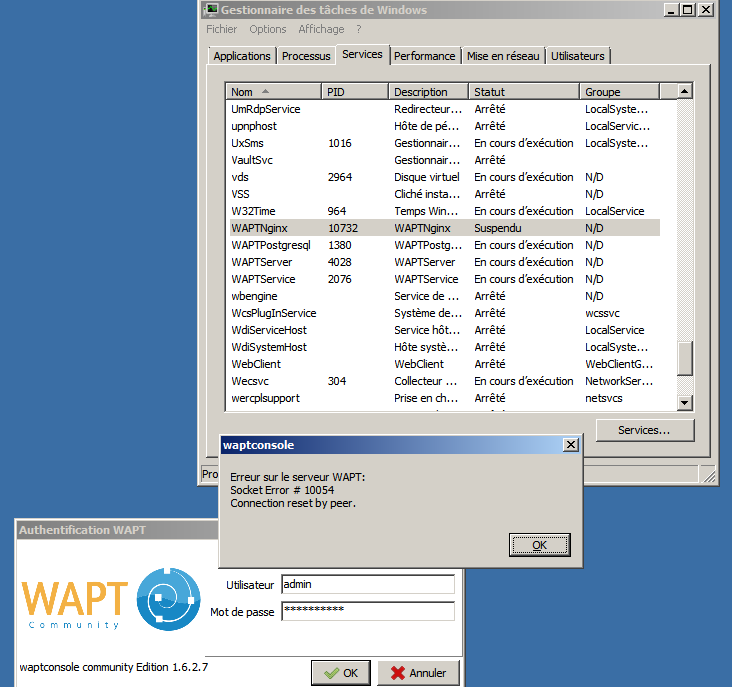Click the services list scrollbar thumb
Image resolution: width=732 pixels, height=687 pixels.
tap(684, 358)
